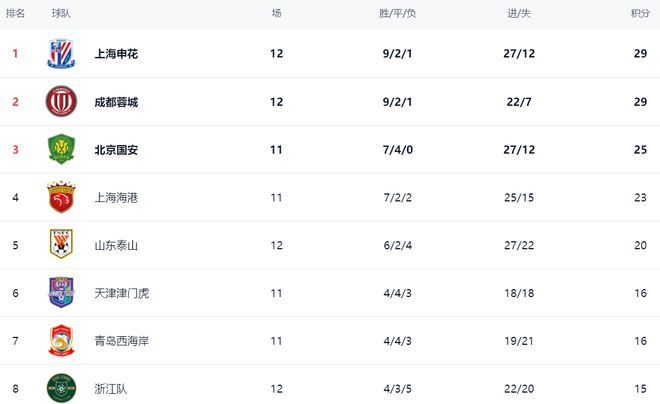Click the Shanghai Port red shield logo
660x404 pixels.
pyautogui.click(x=61, y=197)
